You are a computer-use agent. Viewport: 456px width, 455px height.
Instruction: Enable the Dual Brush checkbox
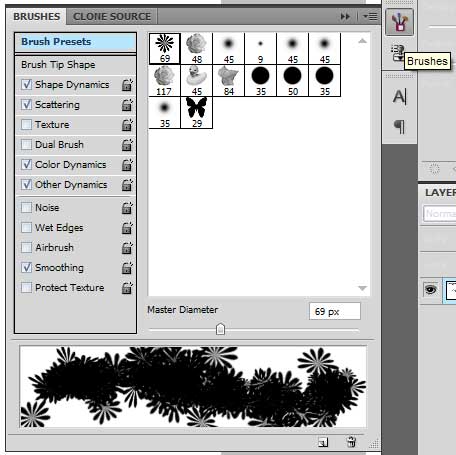point(26,144)
